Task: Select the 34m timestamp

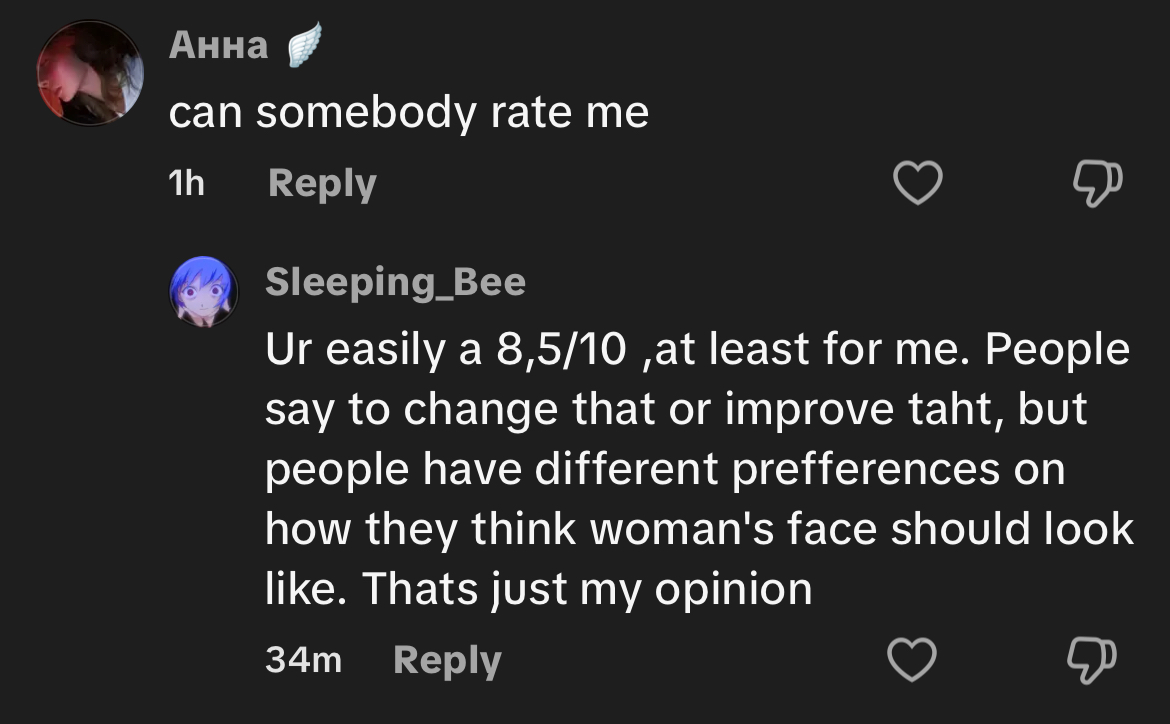Action: tap(303, 660)
